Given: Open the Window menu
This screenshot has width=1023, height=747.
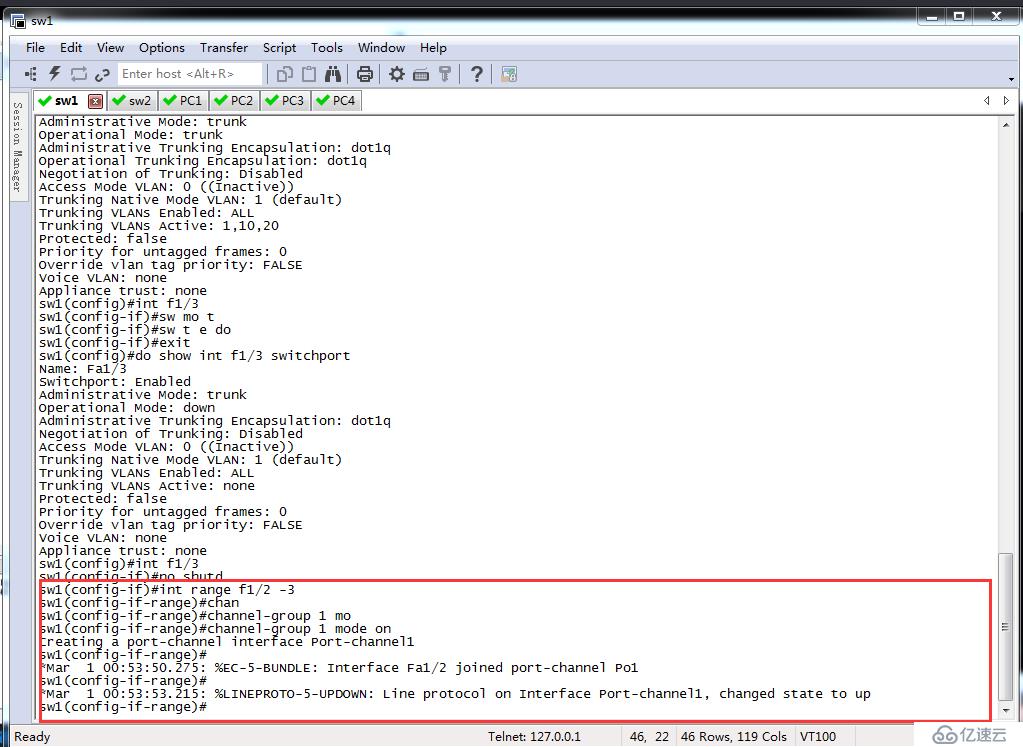Looking at the screenshot, I should pyautogui.click(x=381, y=48).
